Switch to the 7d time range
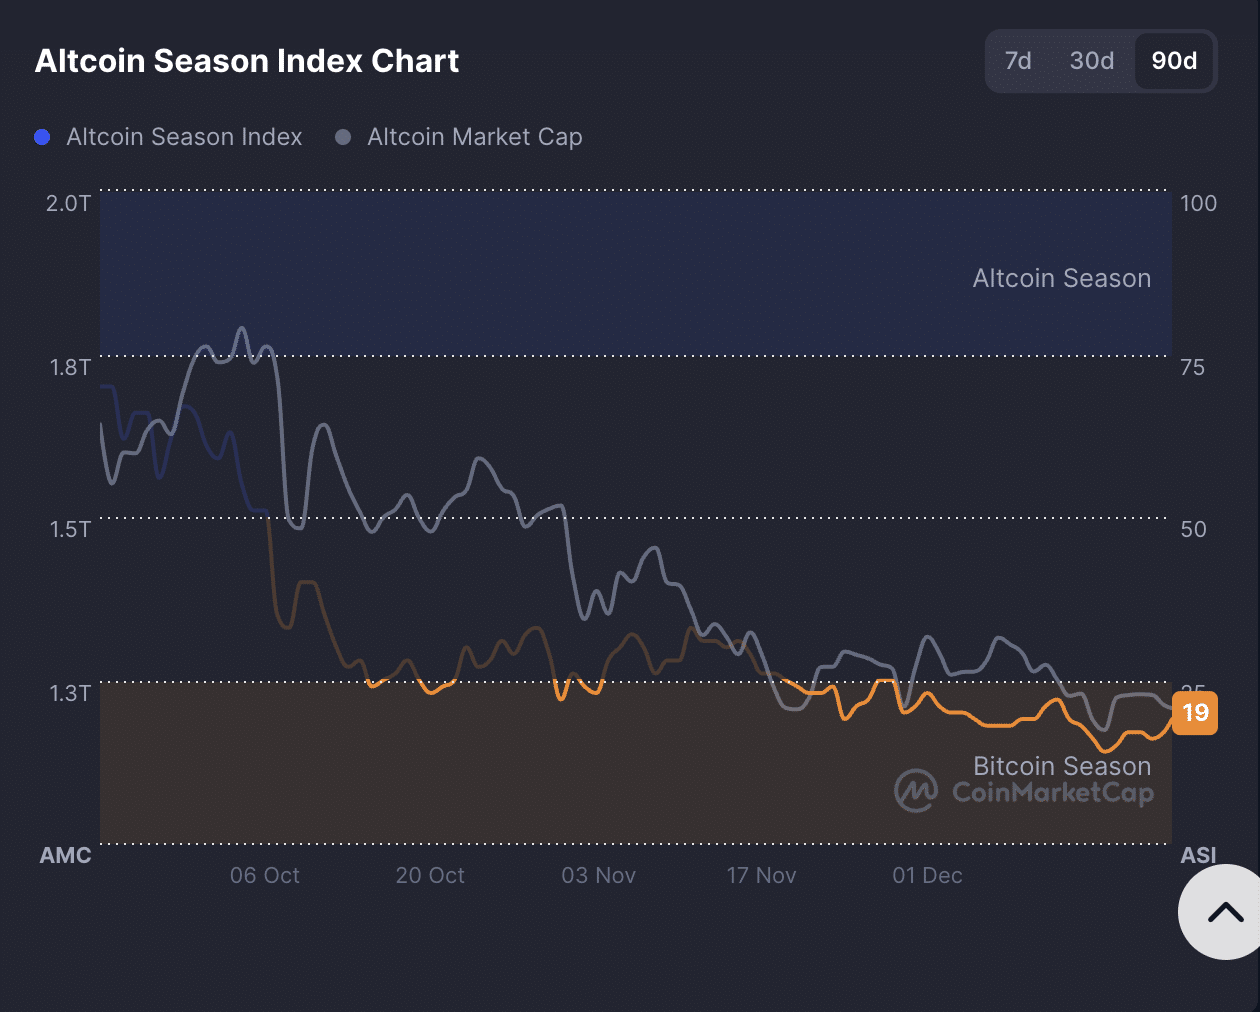Screen dimensions: 1260x1012 (1018, 61)
